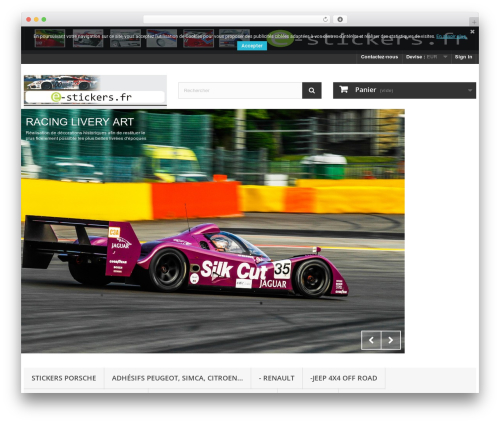Open Jeep 4x4 Off Road menu
The height and width of the screenshot is (423, 500).
(344, 378)
